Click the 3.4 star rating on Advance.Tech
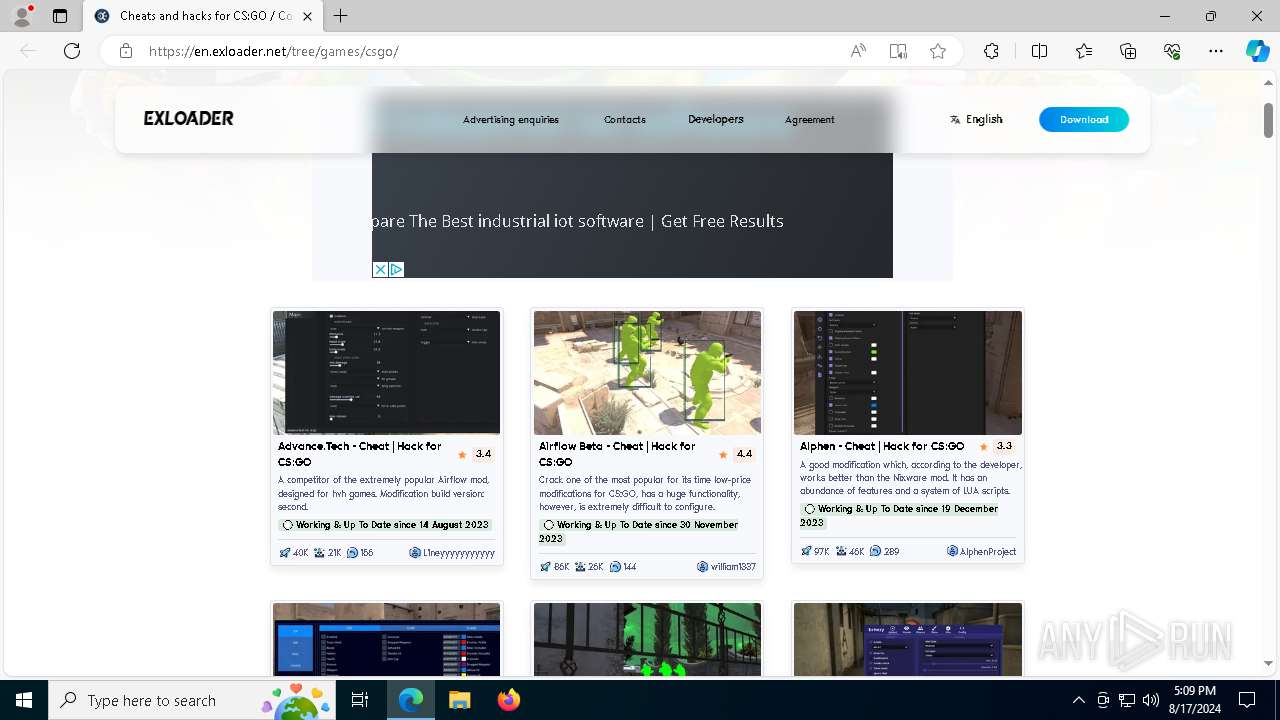Viewport: 1280px width, 720px height. point(475,454)
